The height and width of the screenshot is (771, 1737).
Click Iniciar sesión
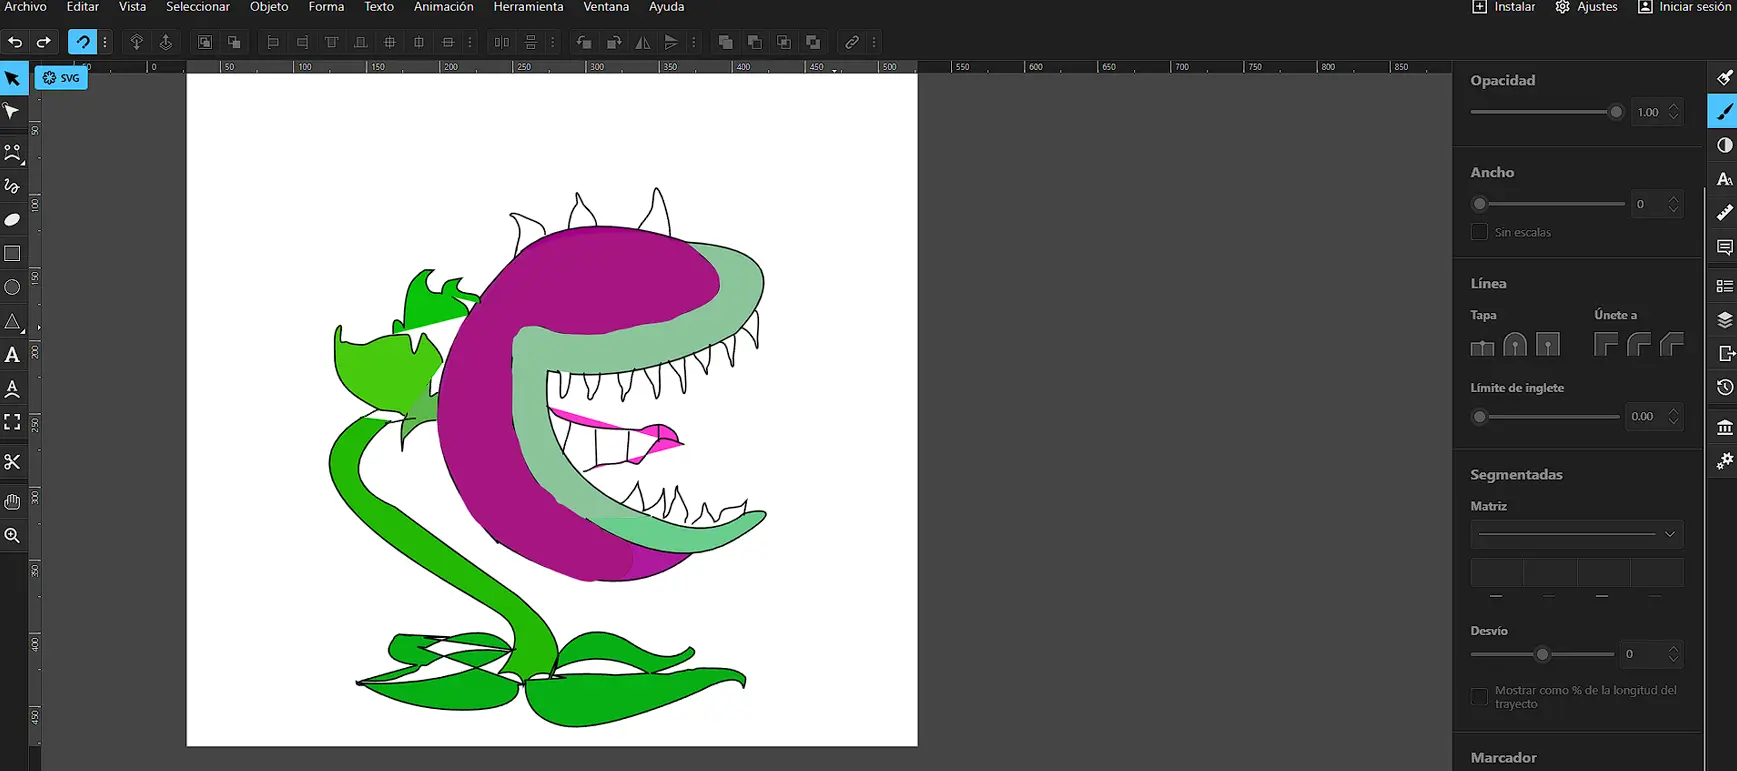1684,7
